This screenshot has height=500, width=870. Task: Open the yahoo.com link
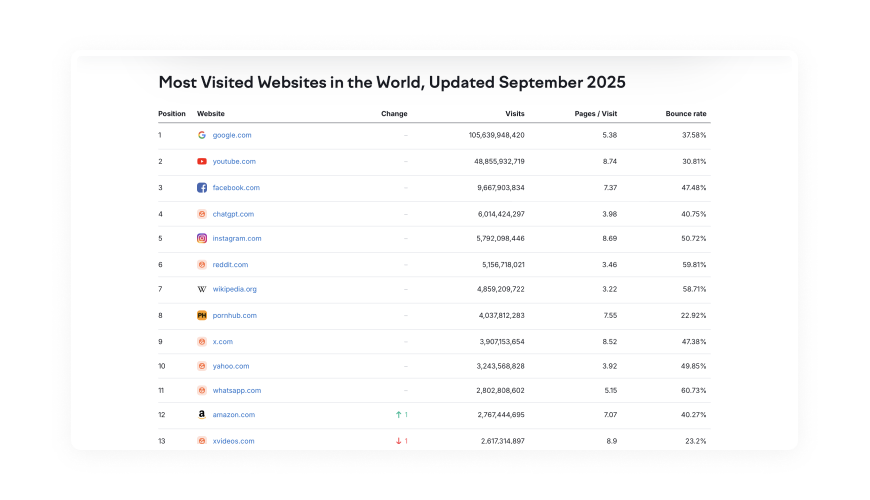(x=231, y=366)
